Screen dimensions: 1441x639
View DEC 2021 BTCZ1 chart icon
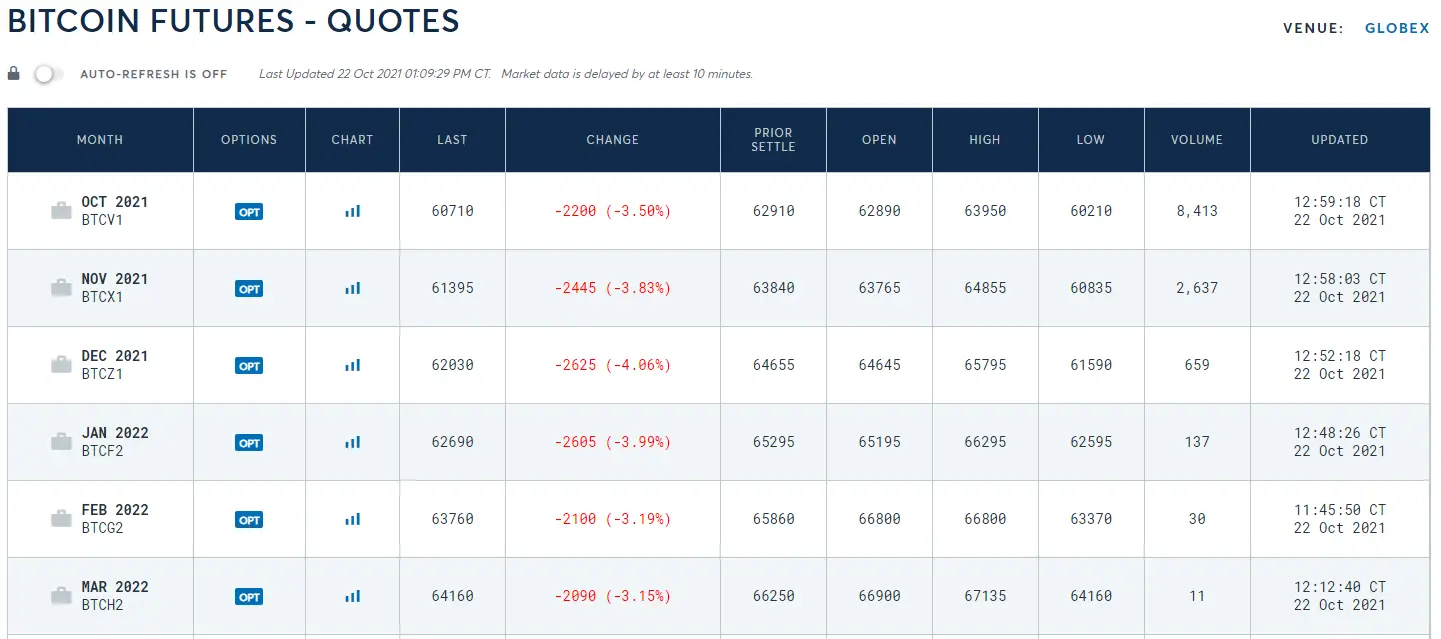[352, 365]
